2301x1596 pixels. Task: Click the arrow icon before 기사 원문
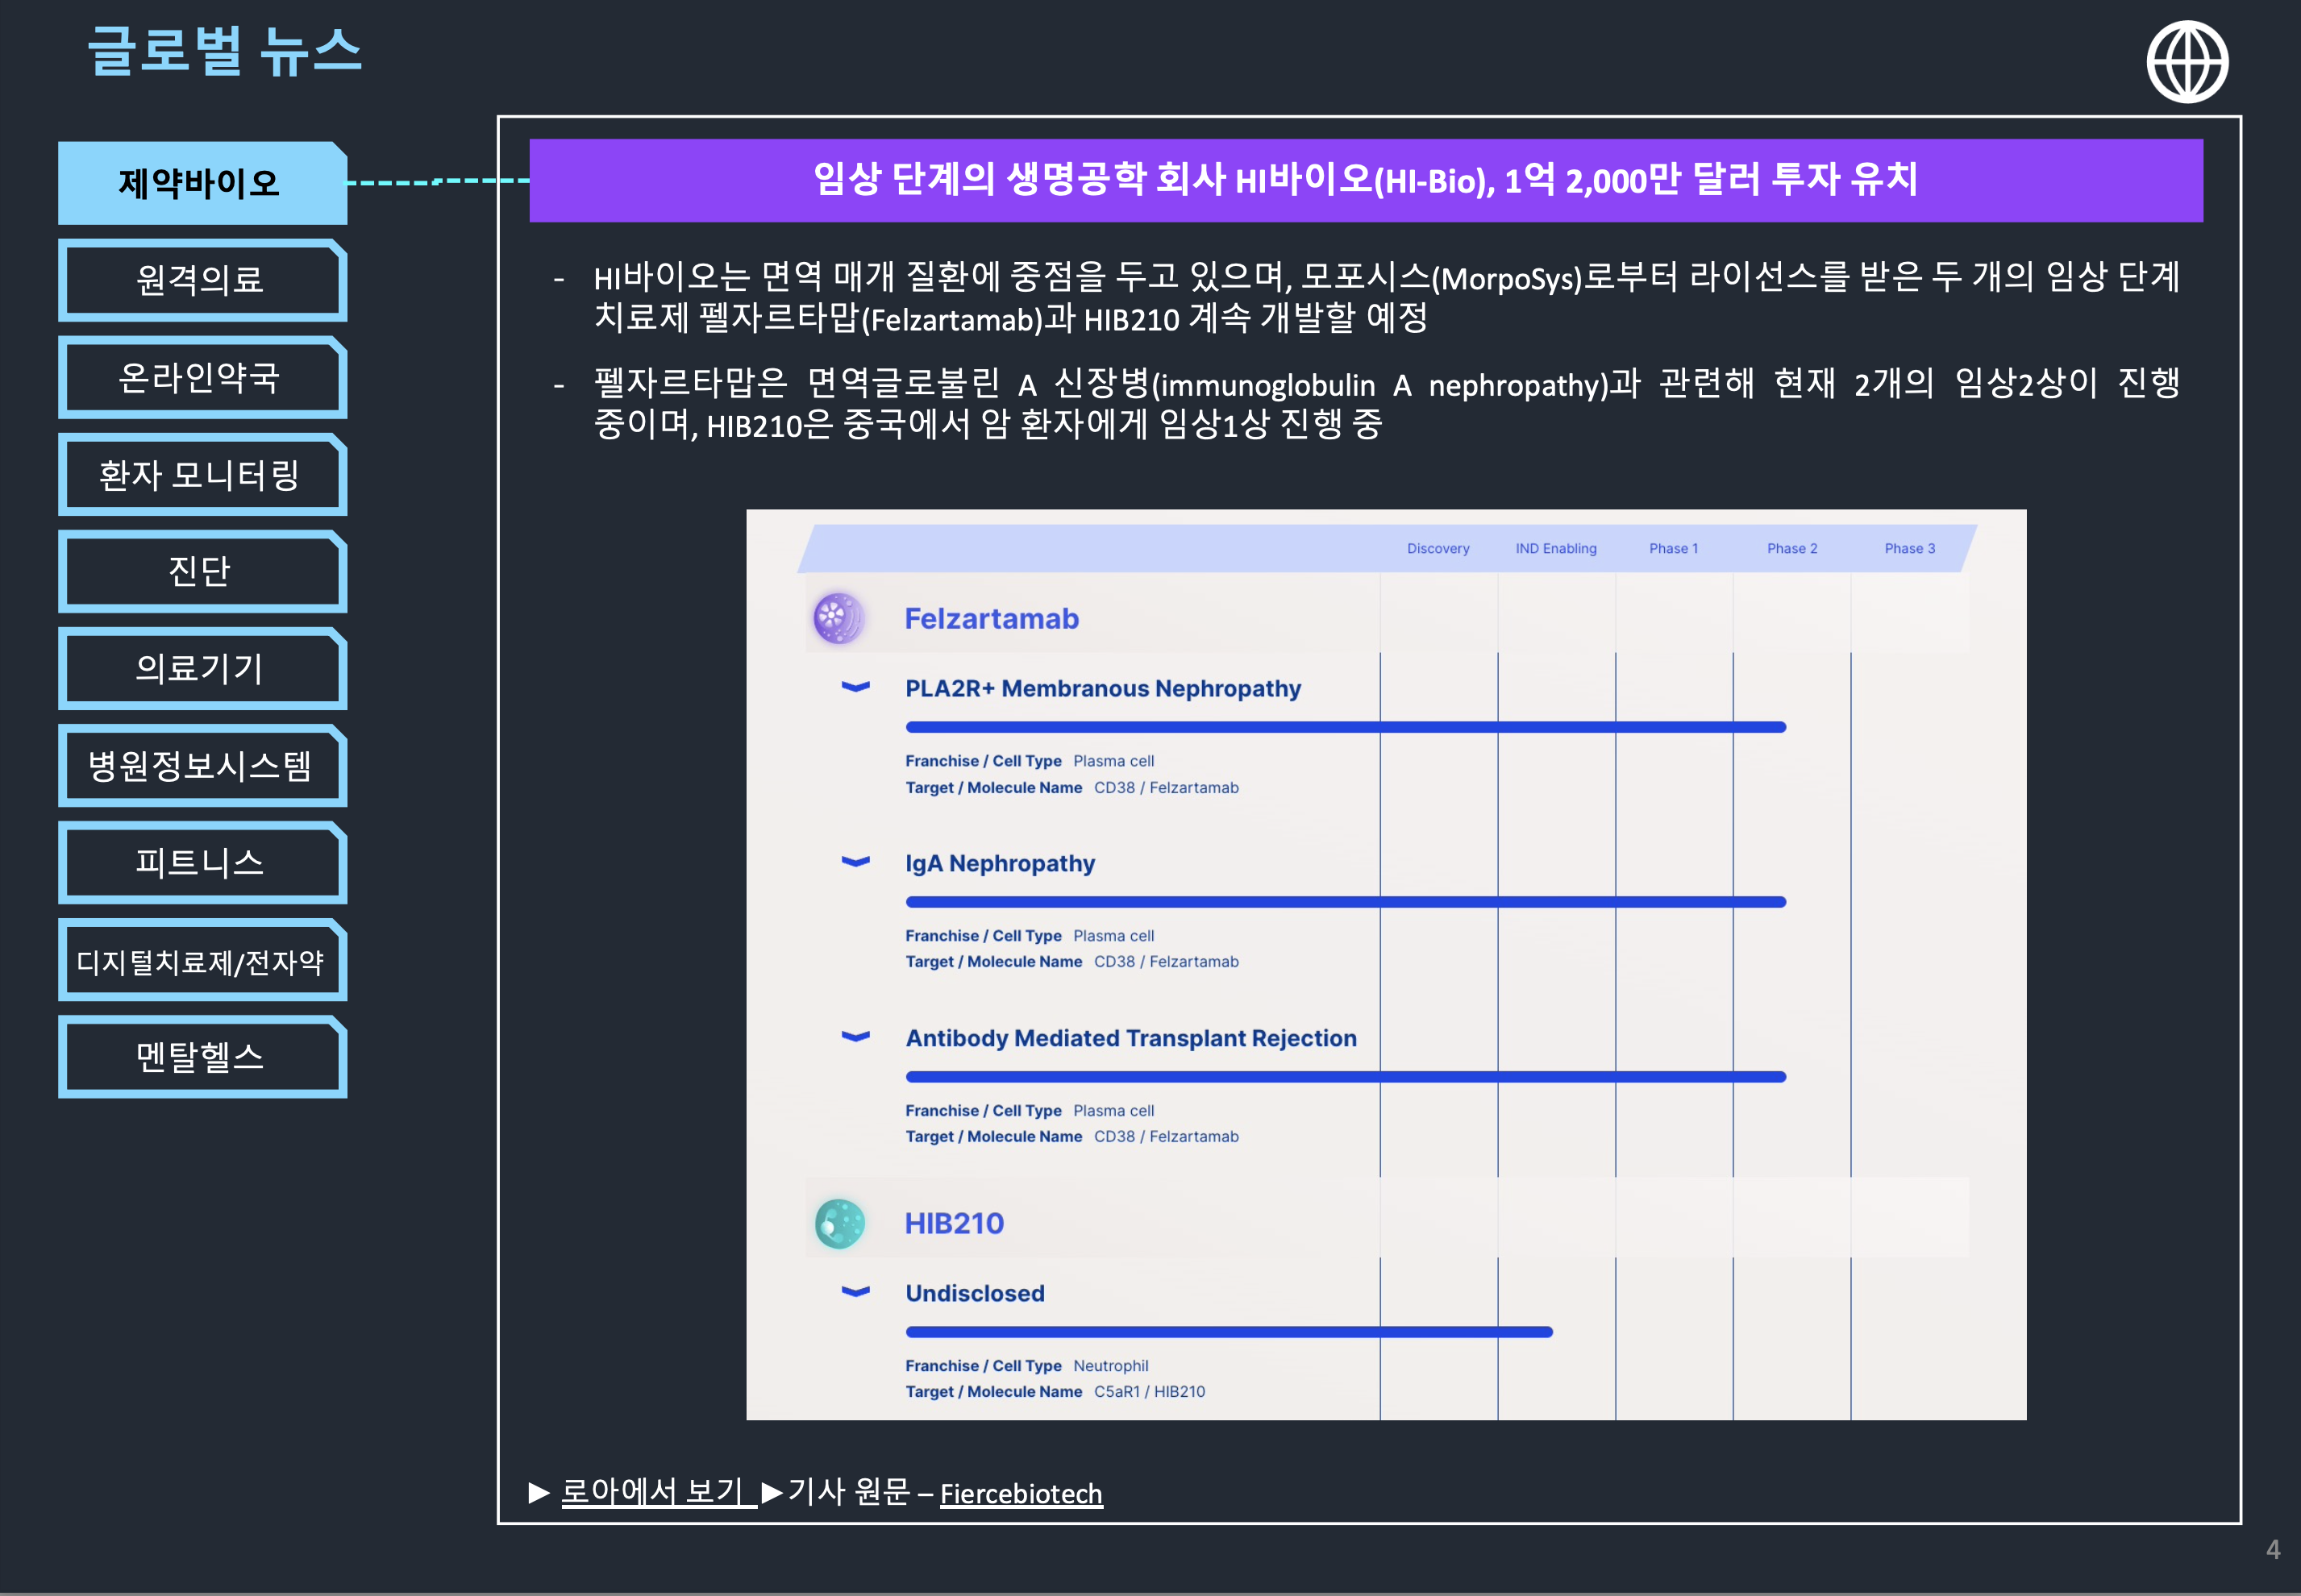point(772,1493)
